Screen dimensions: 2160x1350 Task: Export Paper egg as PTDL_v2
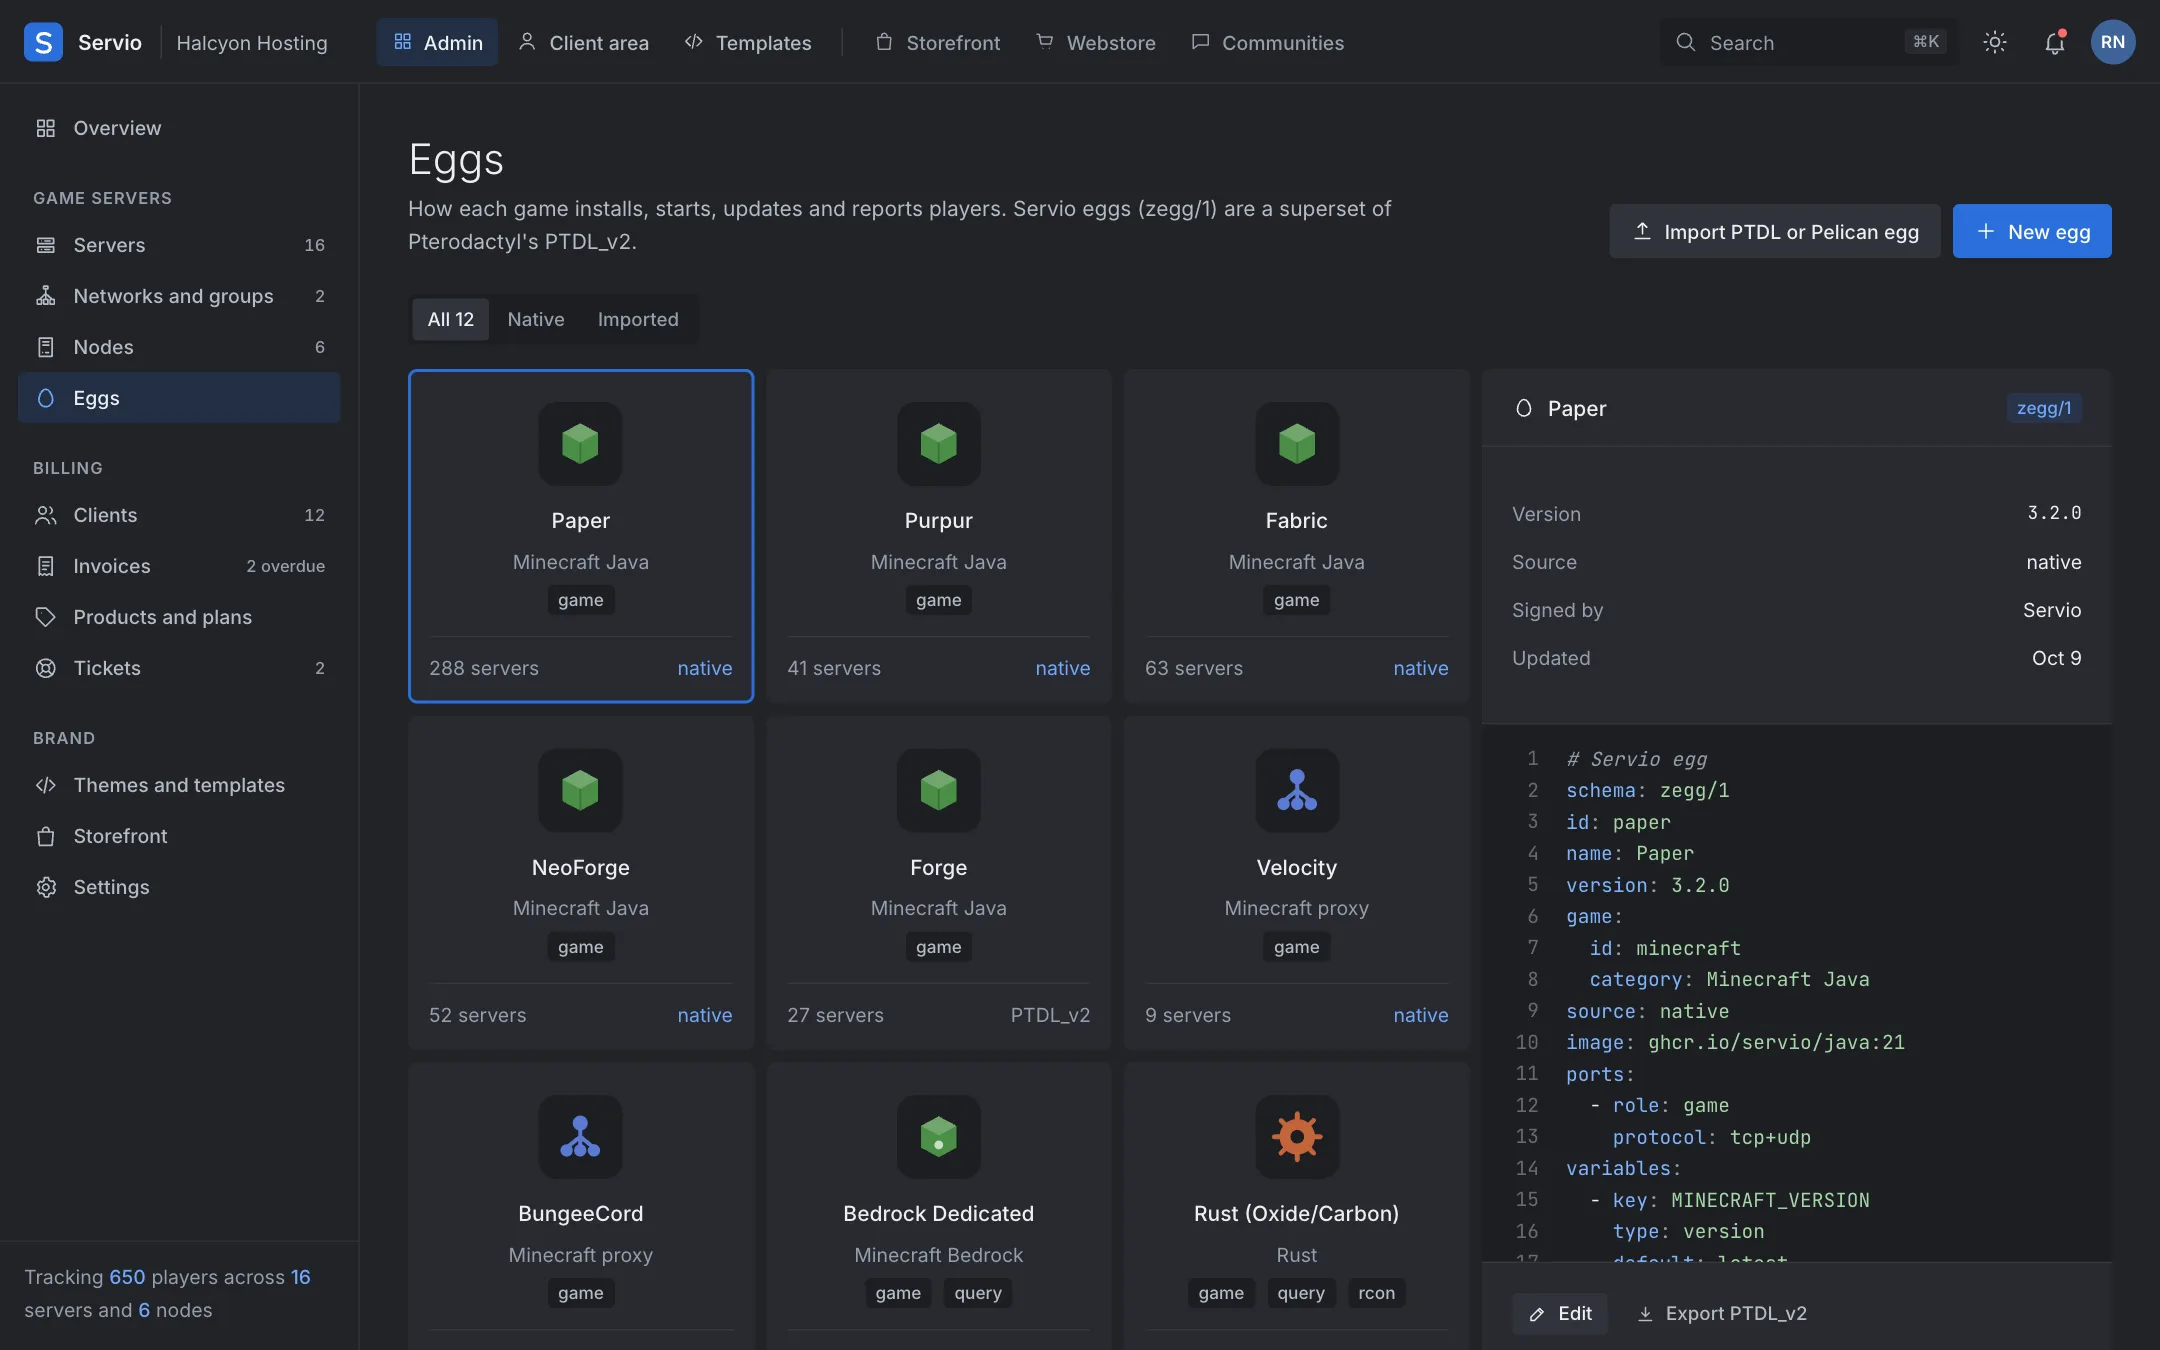click(1721, 1313)
